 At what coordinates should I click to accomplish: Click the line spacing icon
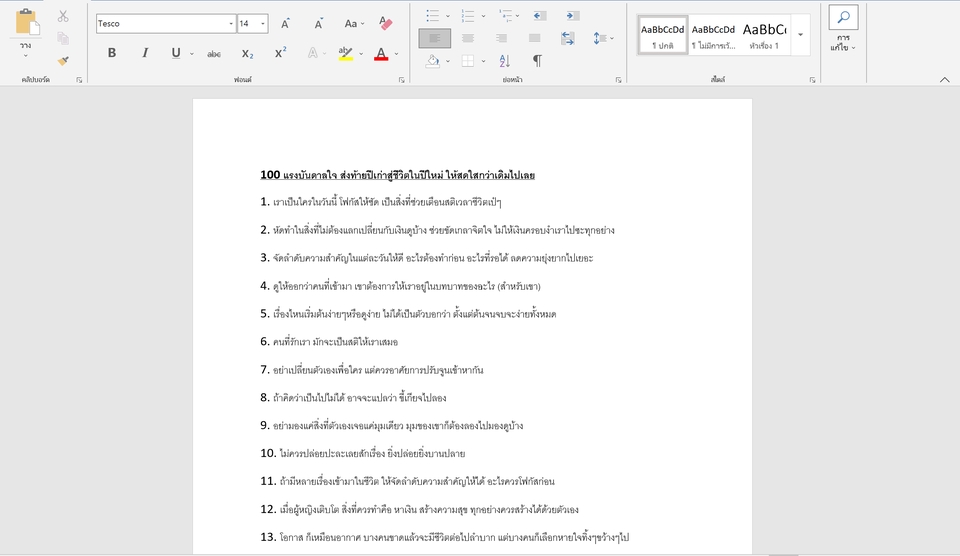click(x=599, y=38)
